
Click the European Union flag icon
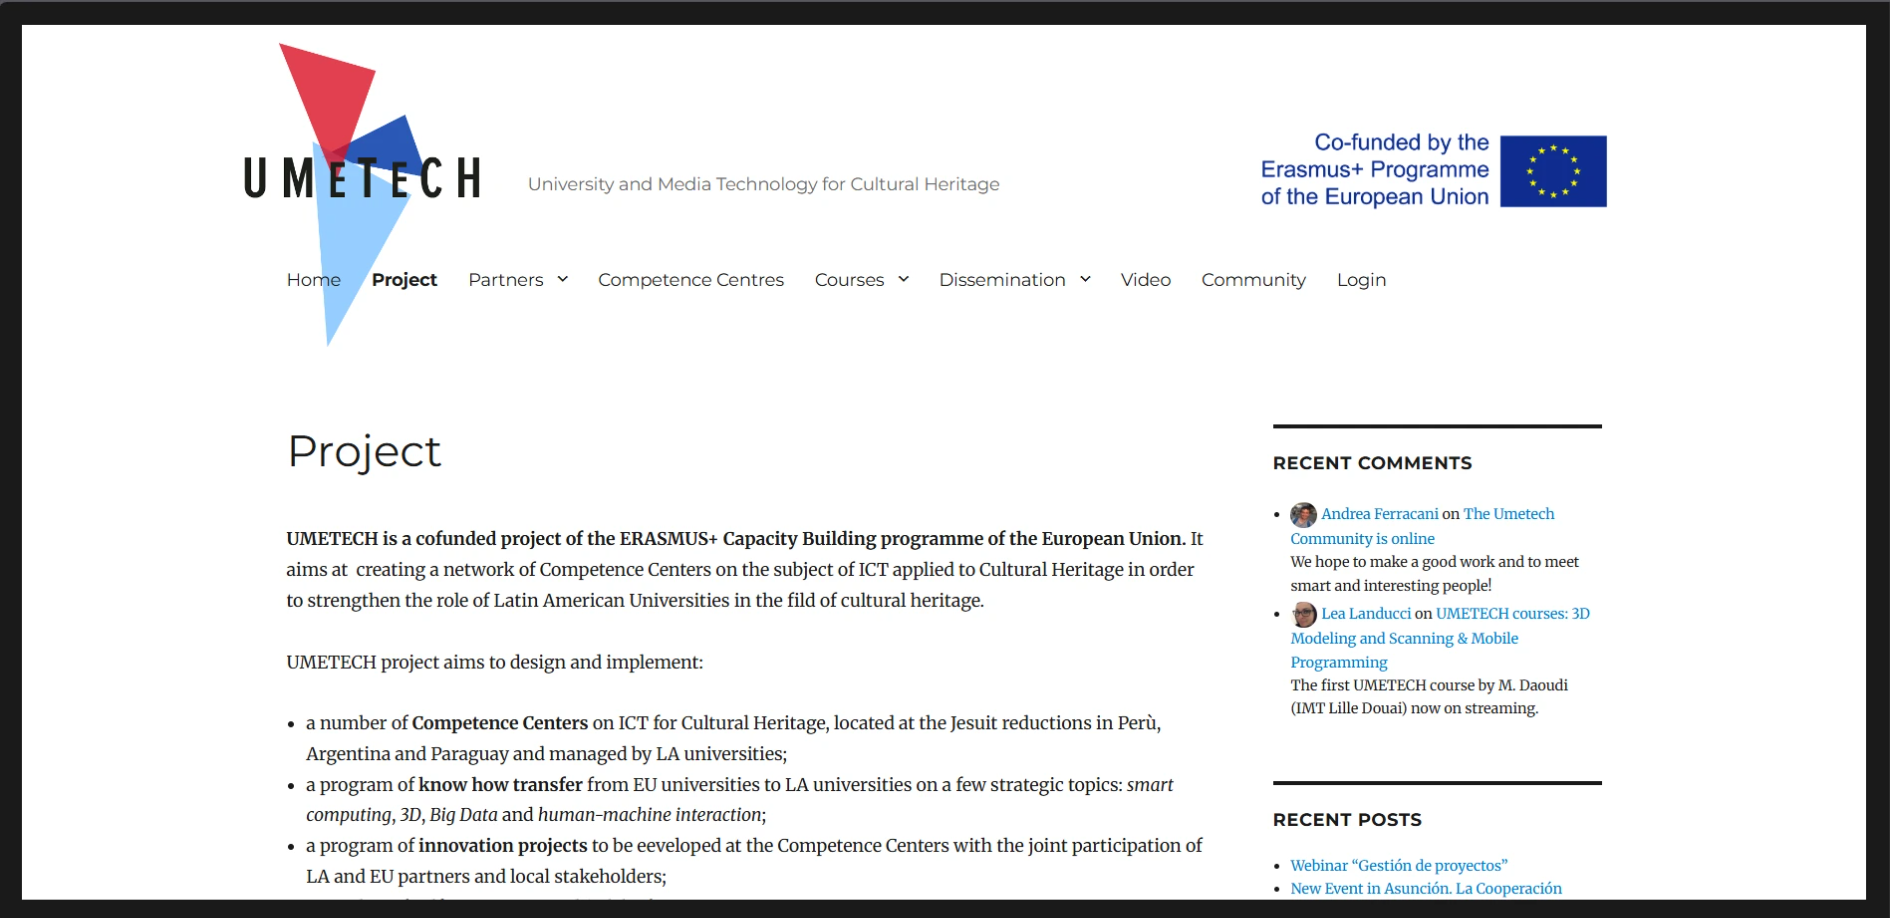1553,171
